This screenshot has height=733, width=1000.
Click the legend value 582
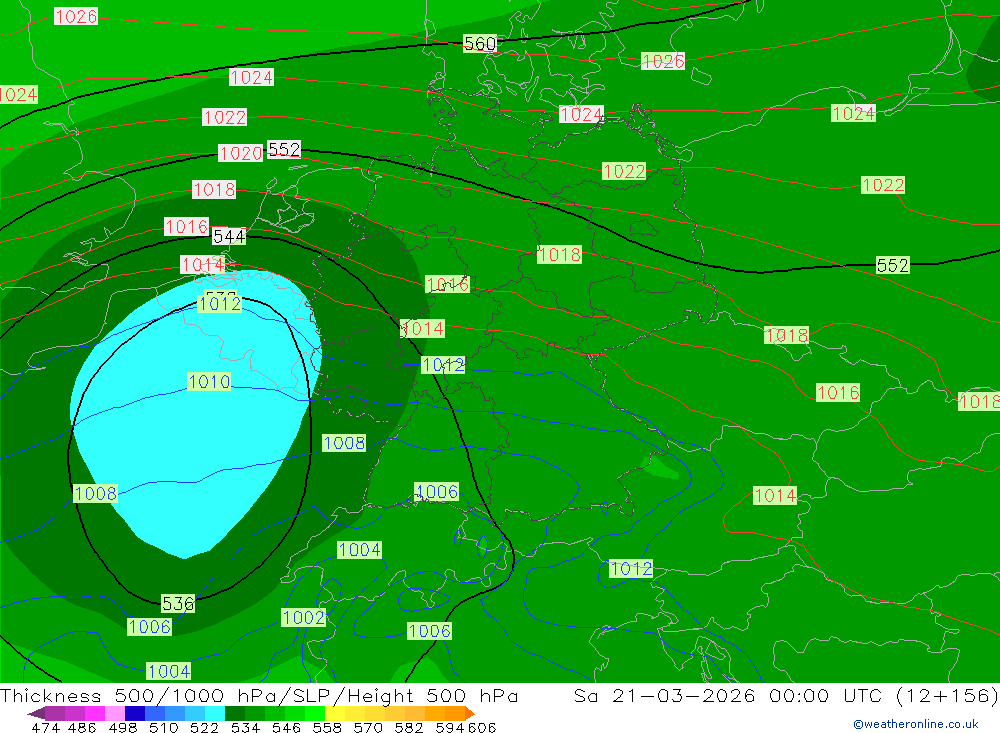click(x=409, y=727)
